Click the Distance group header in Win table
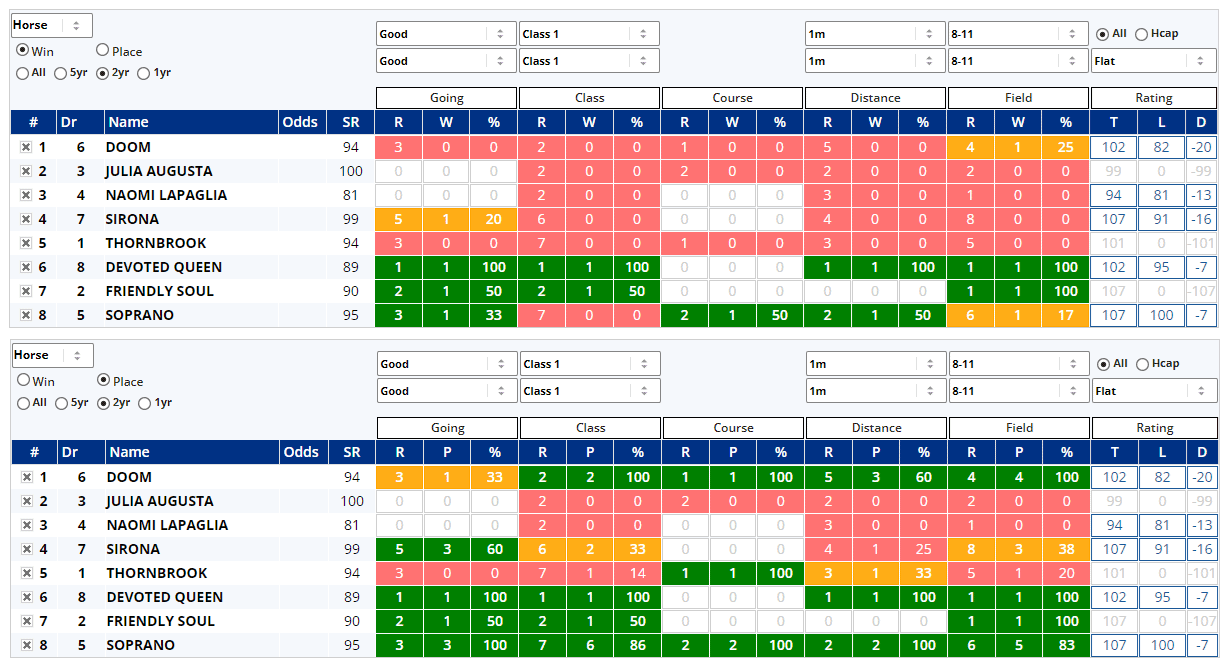 [x=876, y=98]
